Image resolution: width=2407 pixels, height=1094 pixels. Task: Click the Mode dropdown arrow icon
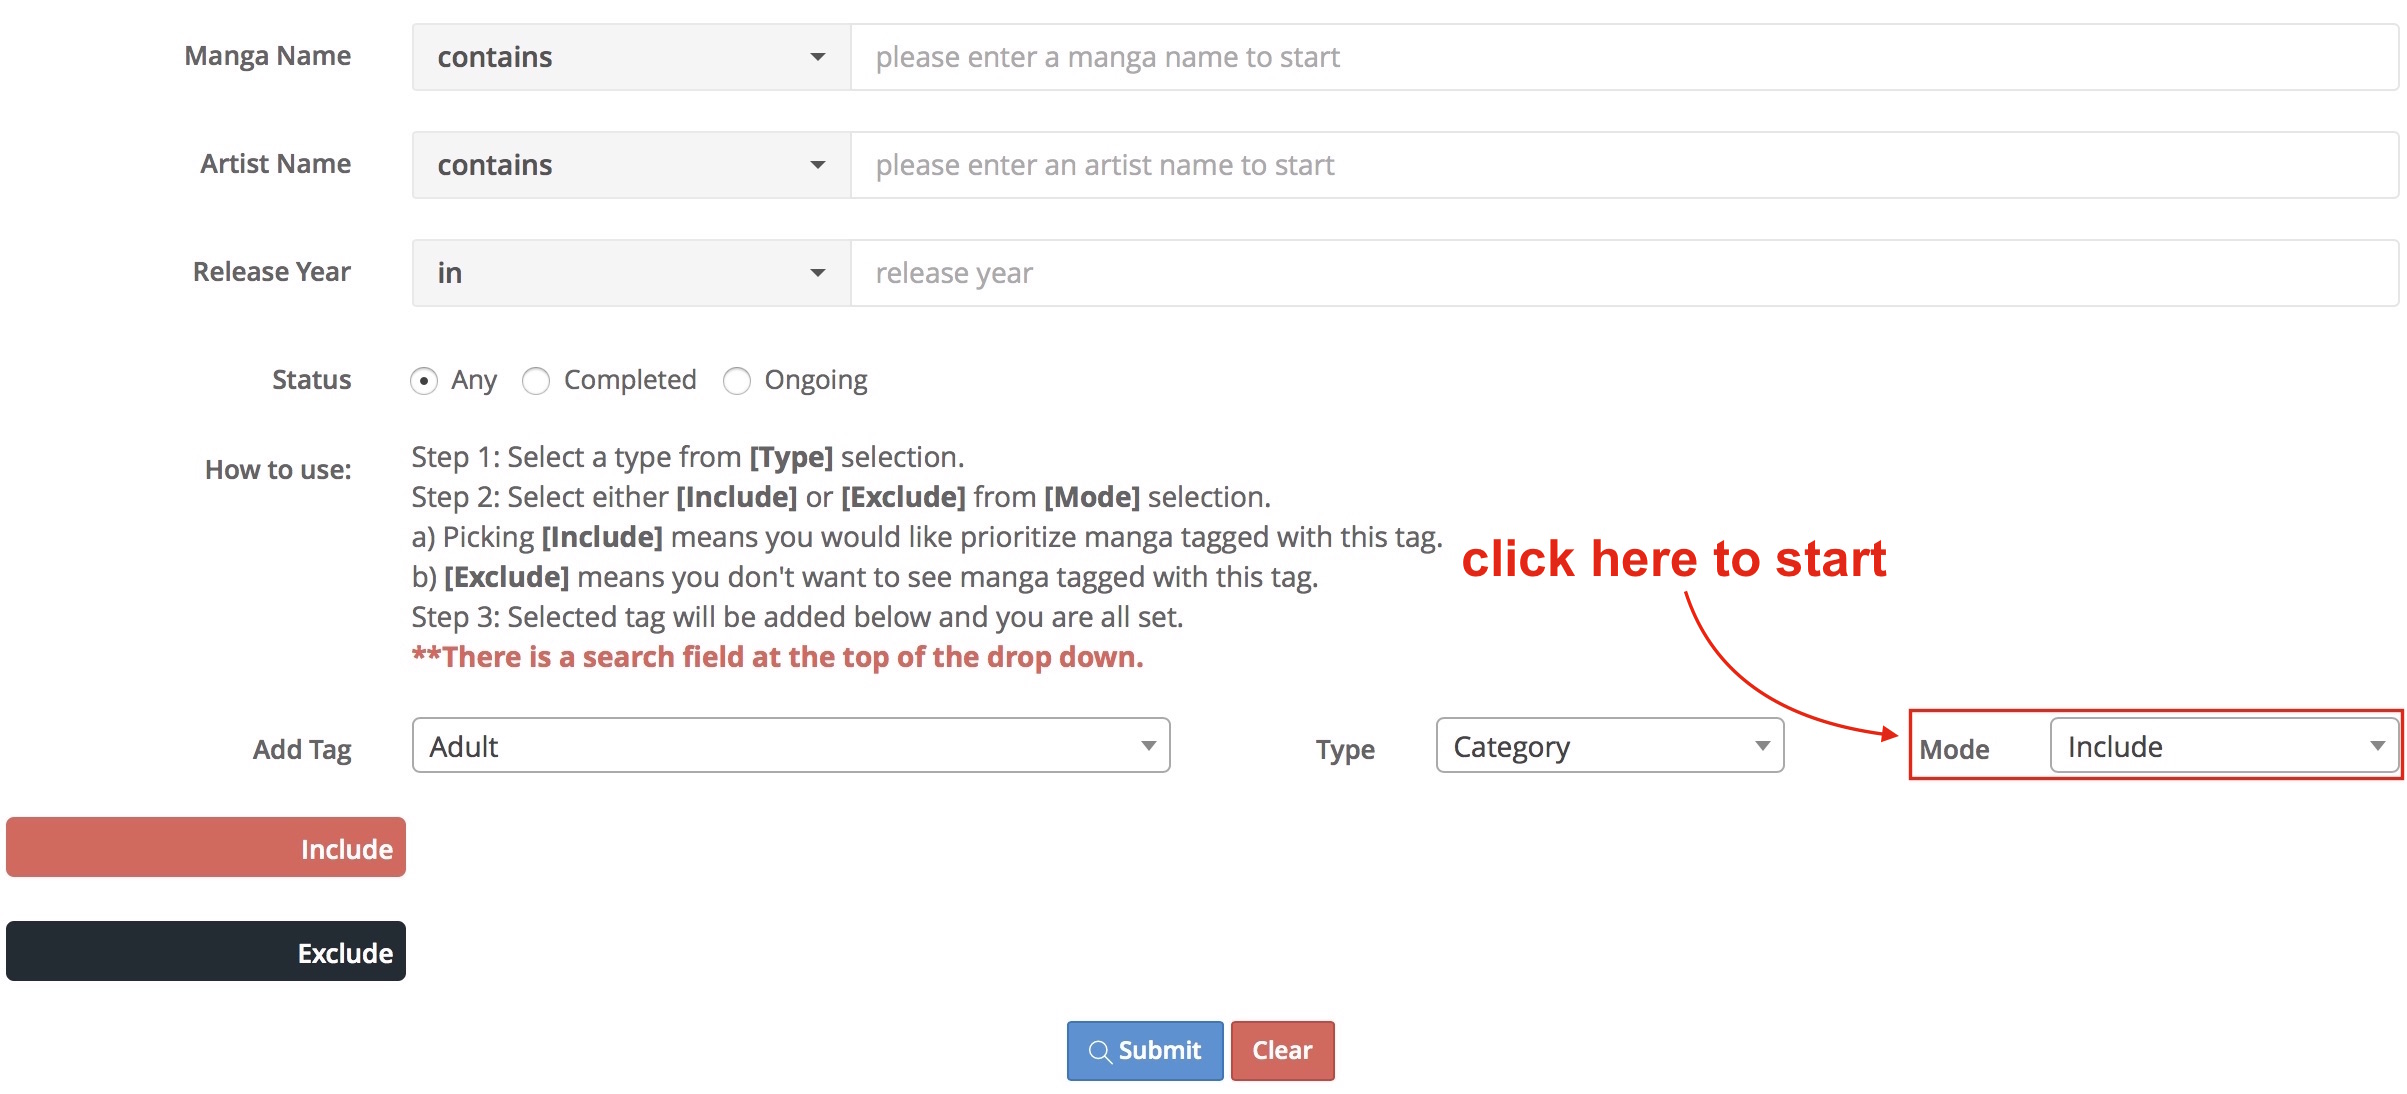pyautogui.click(x=2377, y=746)
